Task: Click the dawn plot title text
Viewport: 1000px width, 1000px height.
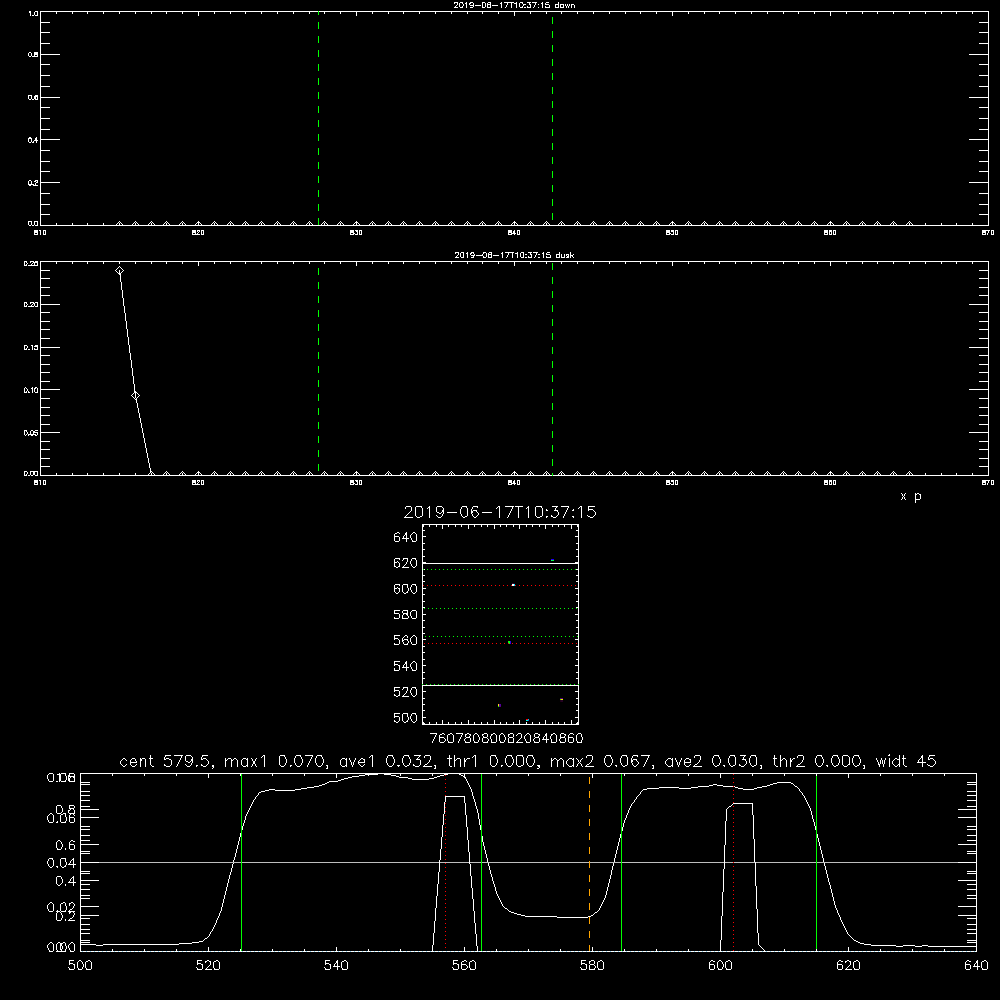Action: point(514,5)
